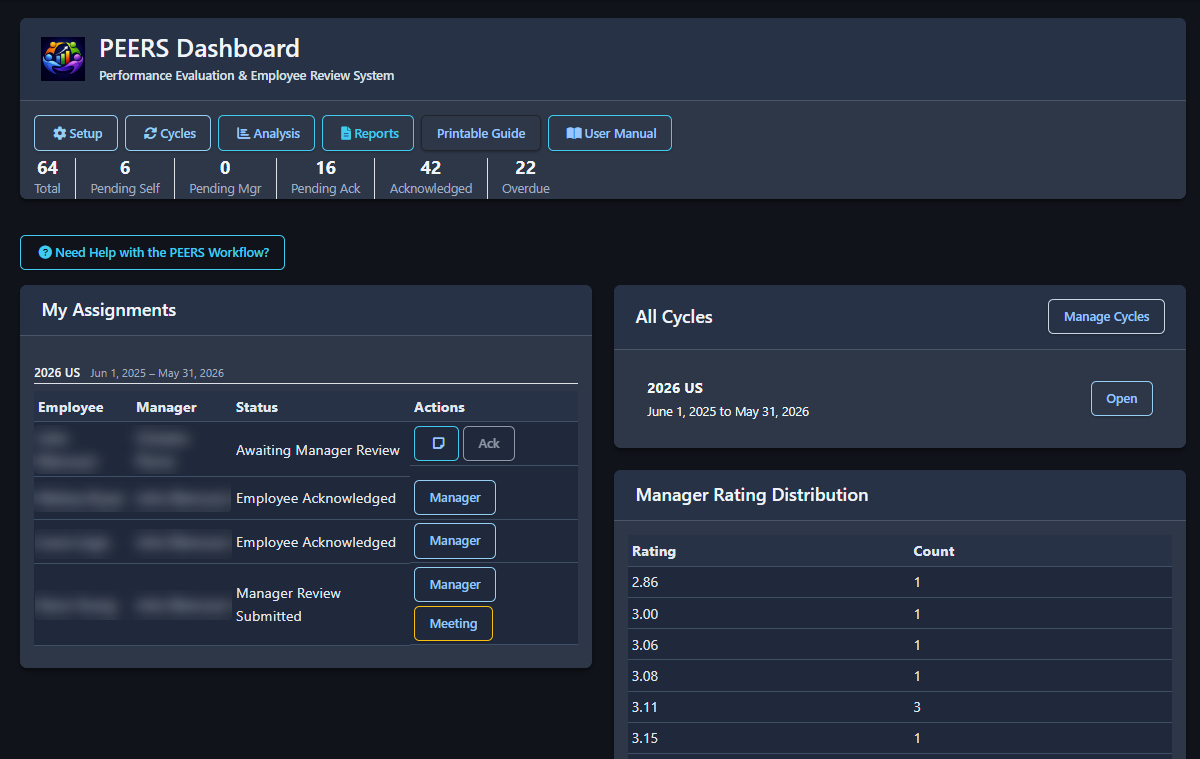
Task: Click rating value 3.11
Action: coord(645,706)
